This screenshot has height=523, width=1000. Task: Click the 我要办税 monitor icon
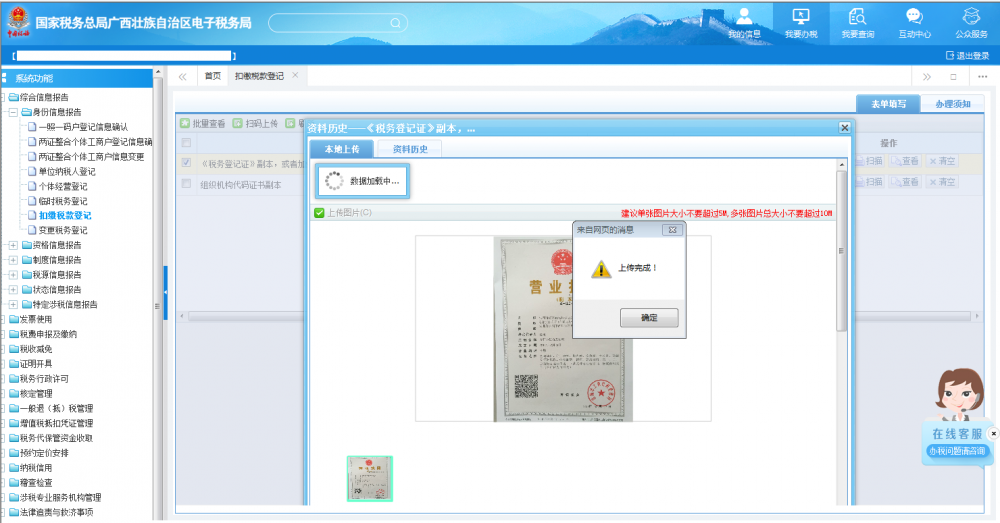(x=800, y=16)
